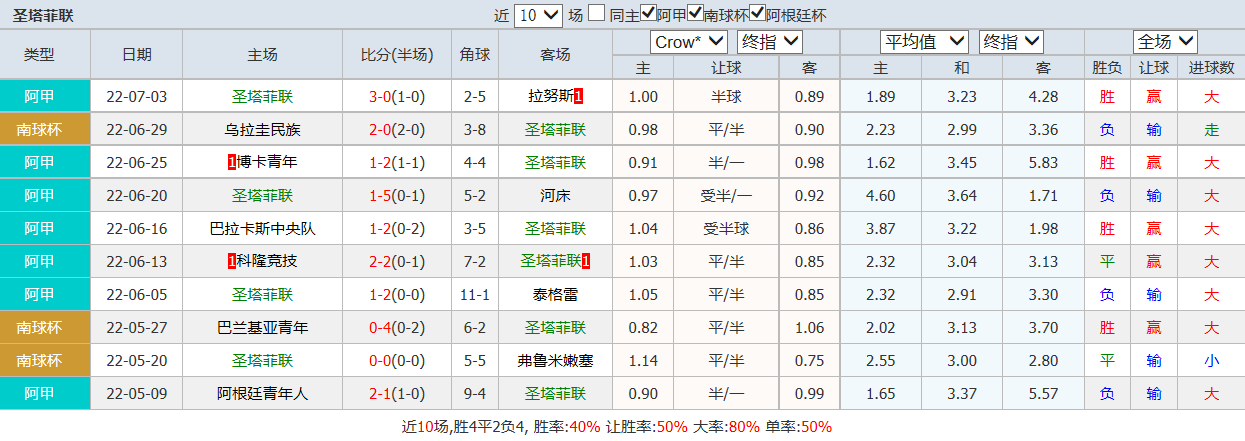Click the red card badge beside 拉努斯

click(578, 97)
